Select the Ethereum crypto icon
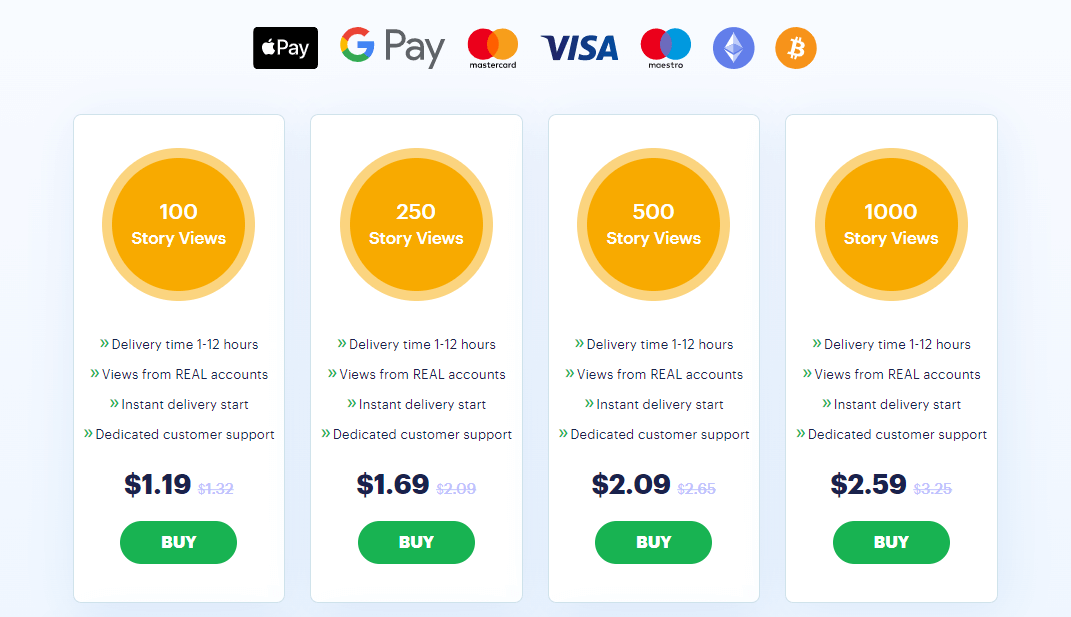 click(734, 48)
